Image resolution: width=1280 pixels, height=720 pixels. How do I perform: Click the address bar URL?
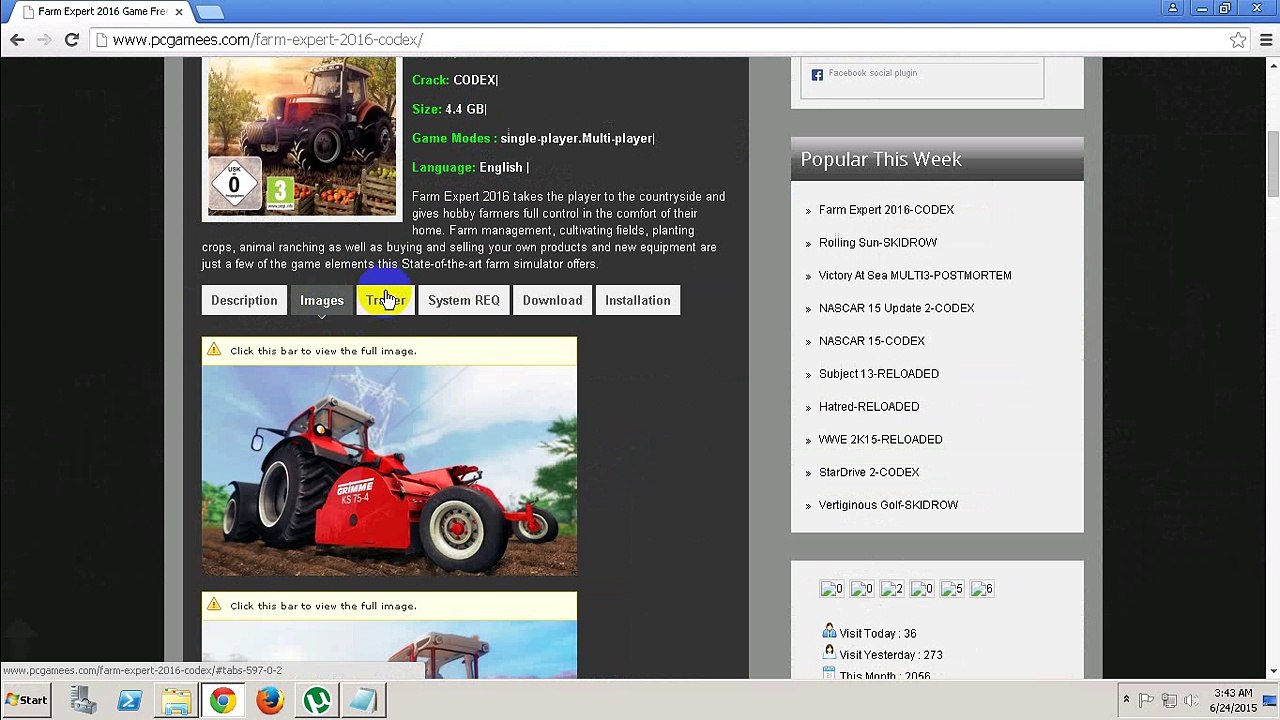(x=267, y=40)
